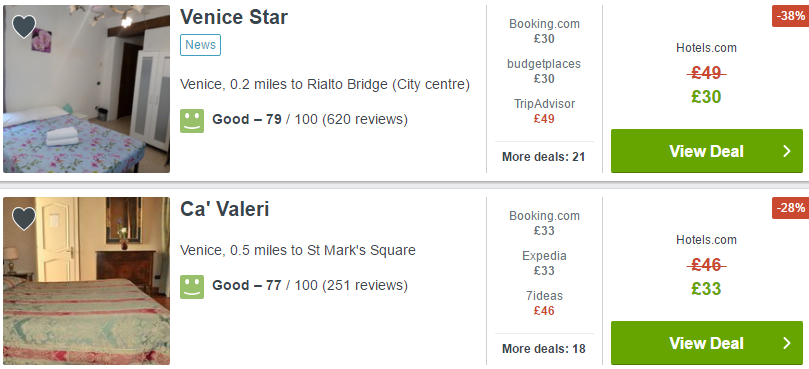Click the green smiley rating icon for Ca' Valeri

click(x=192, y=286)
